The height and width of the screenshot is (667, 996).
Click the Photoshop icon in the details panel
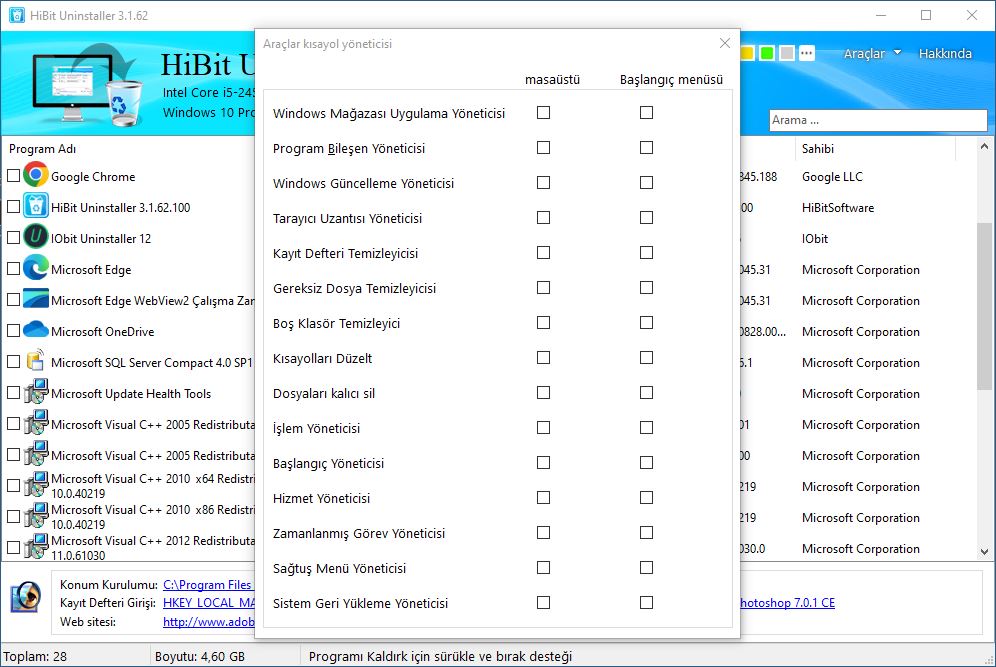[26, 598]
